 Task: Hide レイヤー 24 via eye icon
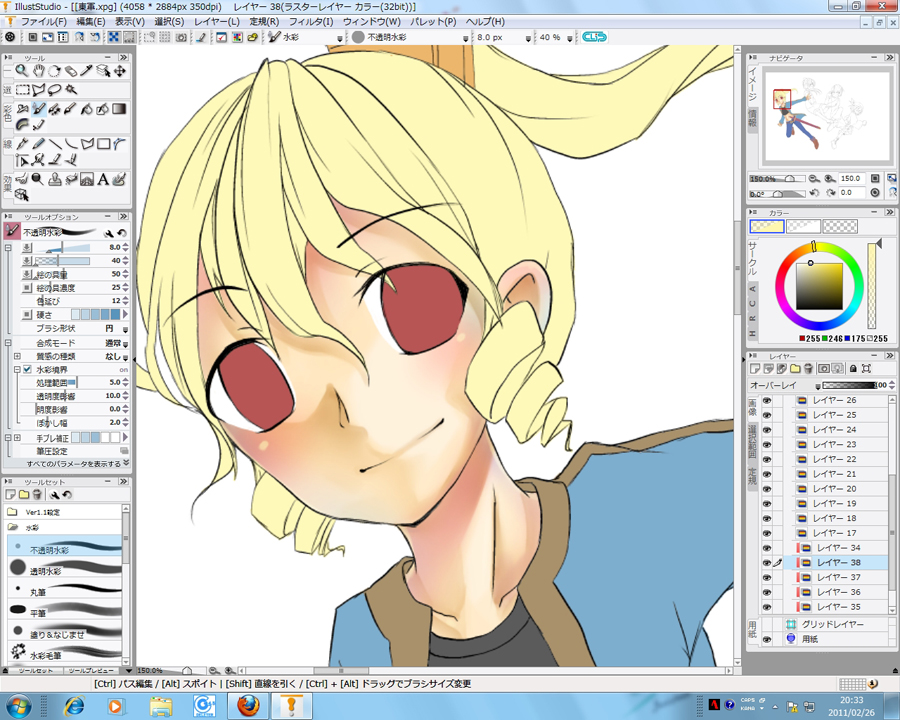767,429
